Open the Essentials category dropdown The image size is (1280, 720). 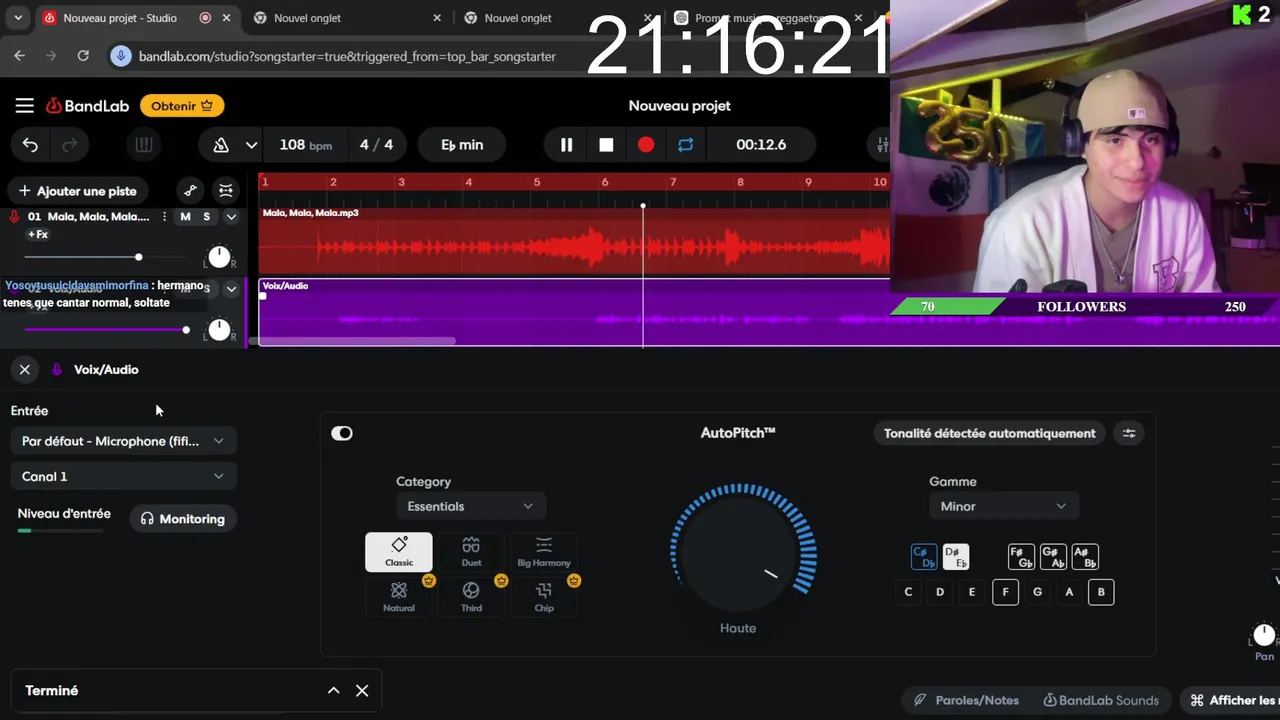pos(470,506)
